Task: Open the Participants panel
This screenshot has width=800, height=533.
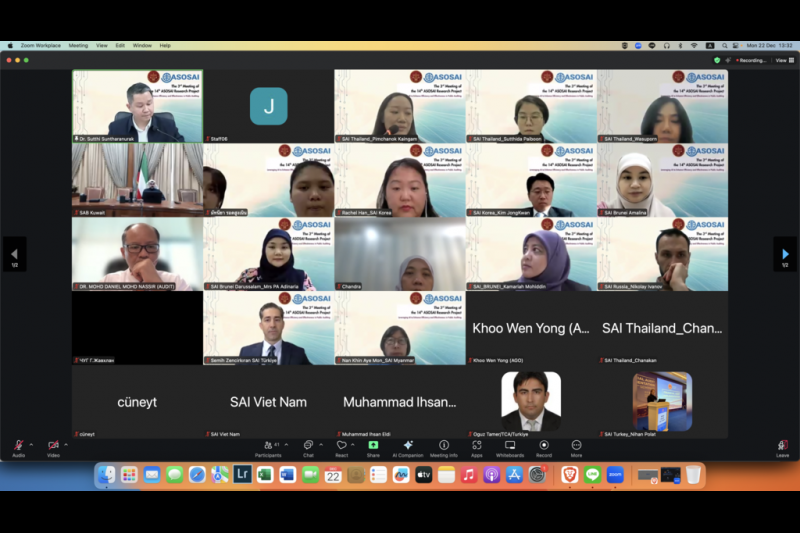Action: point(267,447)
